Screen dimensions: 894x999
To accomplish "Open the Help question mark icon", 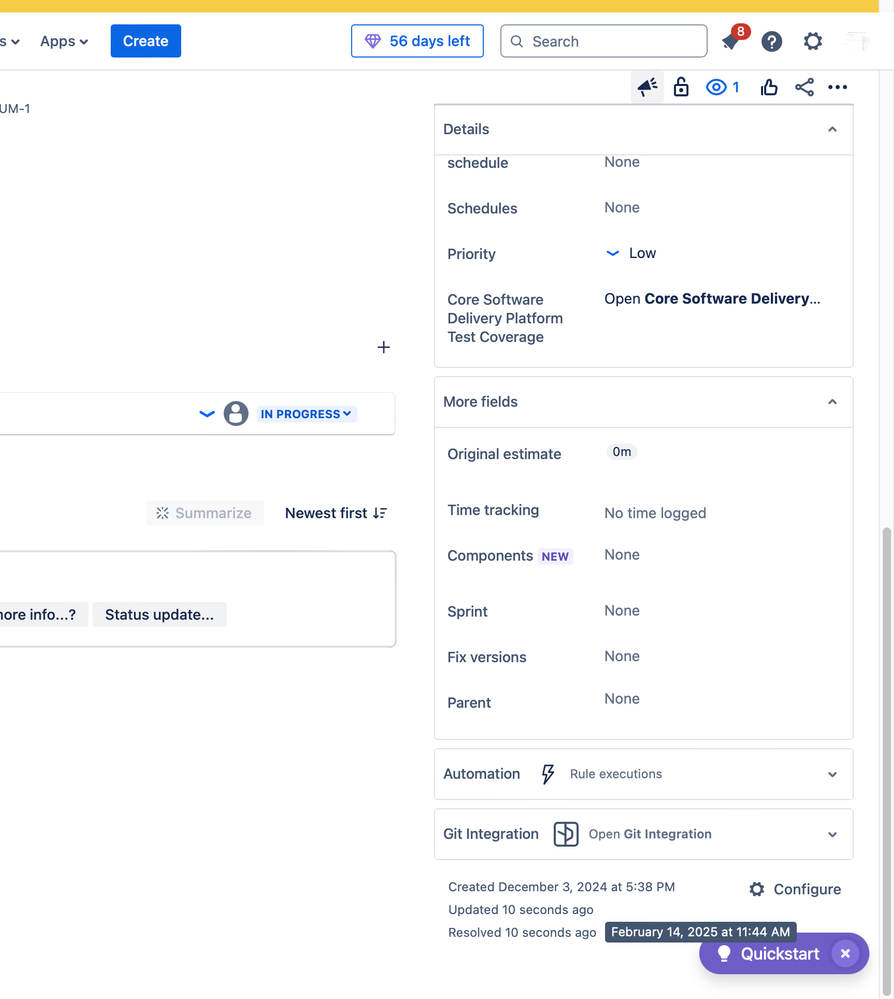I will tap(772, 41).
